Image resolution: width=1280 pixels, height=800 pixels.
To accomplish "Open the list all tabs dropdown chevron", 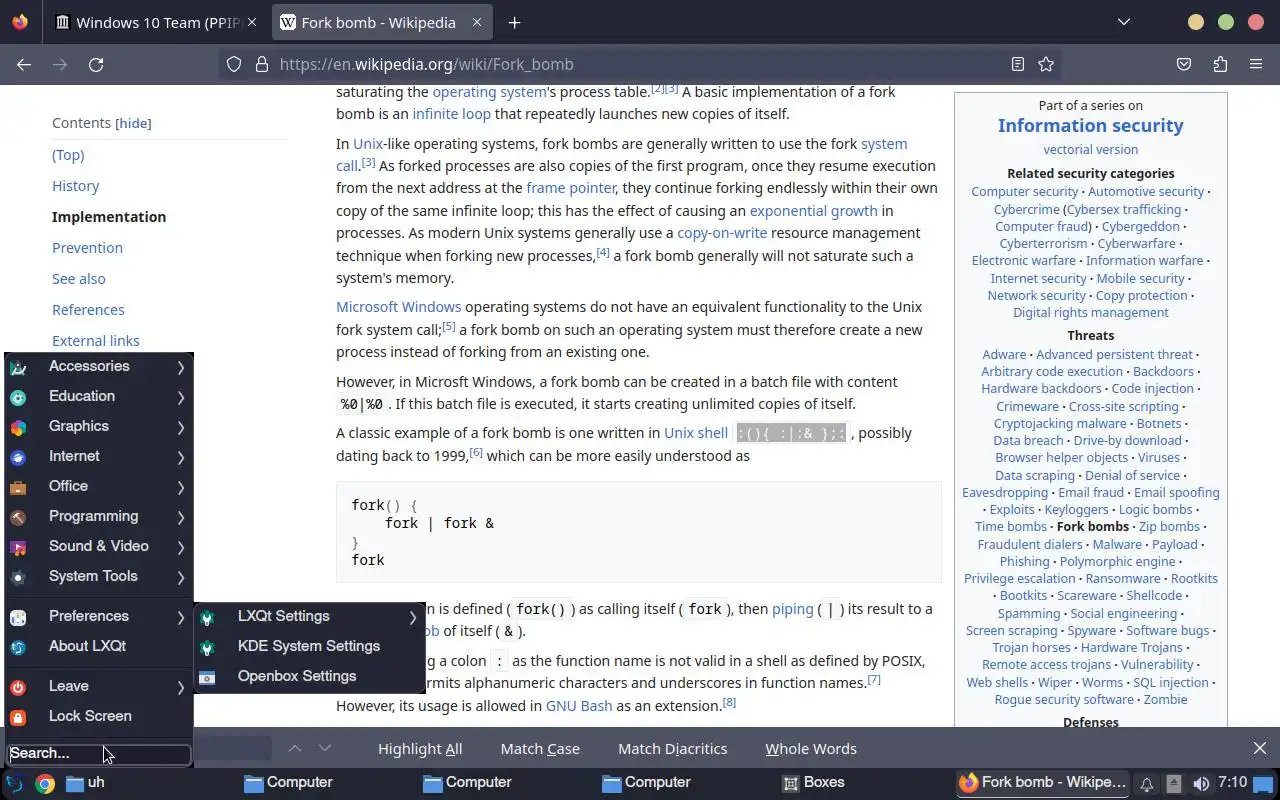I will [1124, 22].
